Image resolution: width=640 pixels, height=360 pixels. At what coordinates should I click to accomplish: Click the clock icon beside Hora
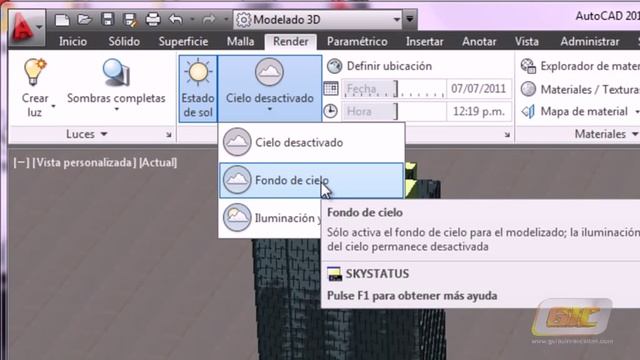tap(330, 111)
